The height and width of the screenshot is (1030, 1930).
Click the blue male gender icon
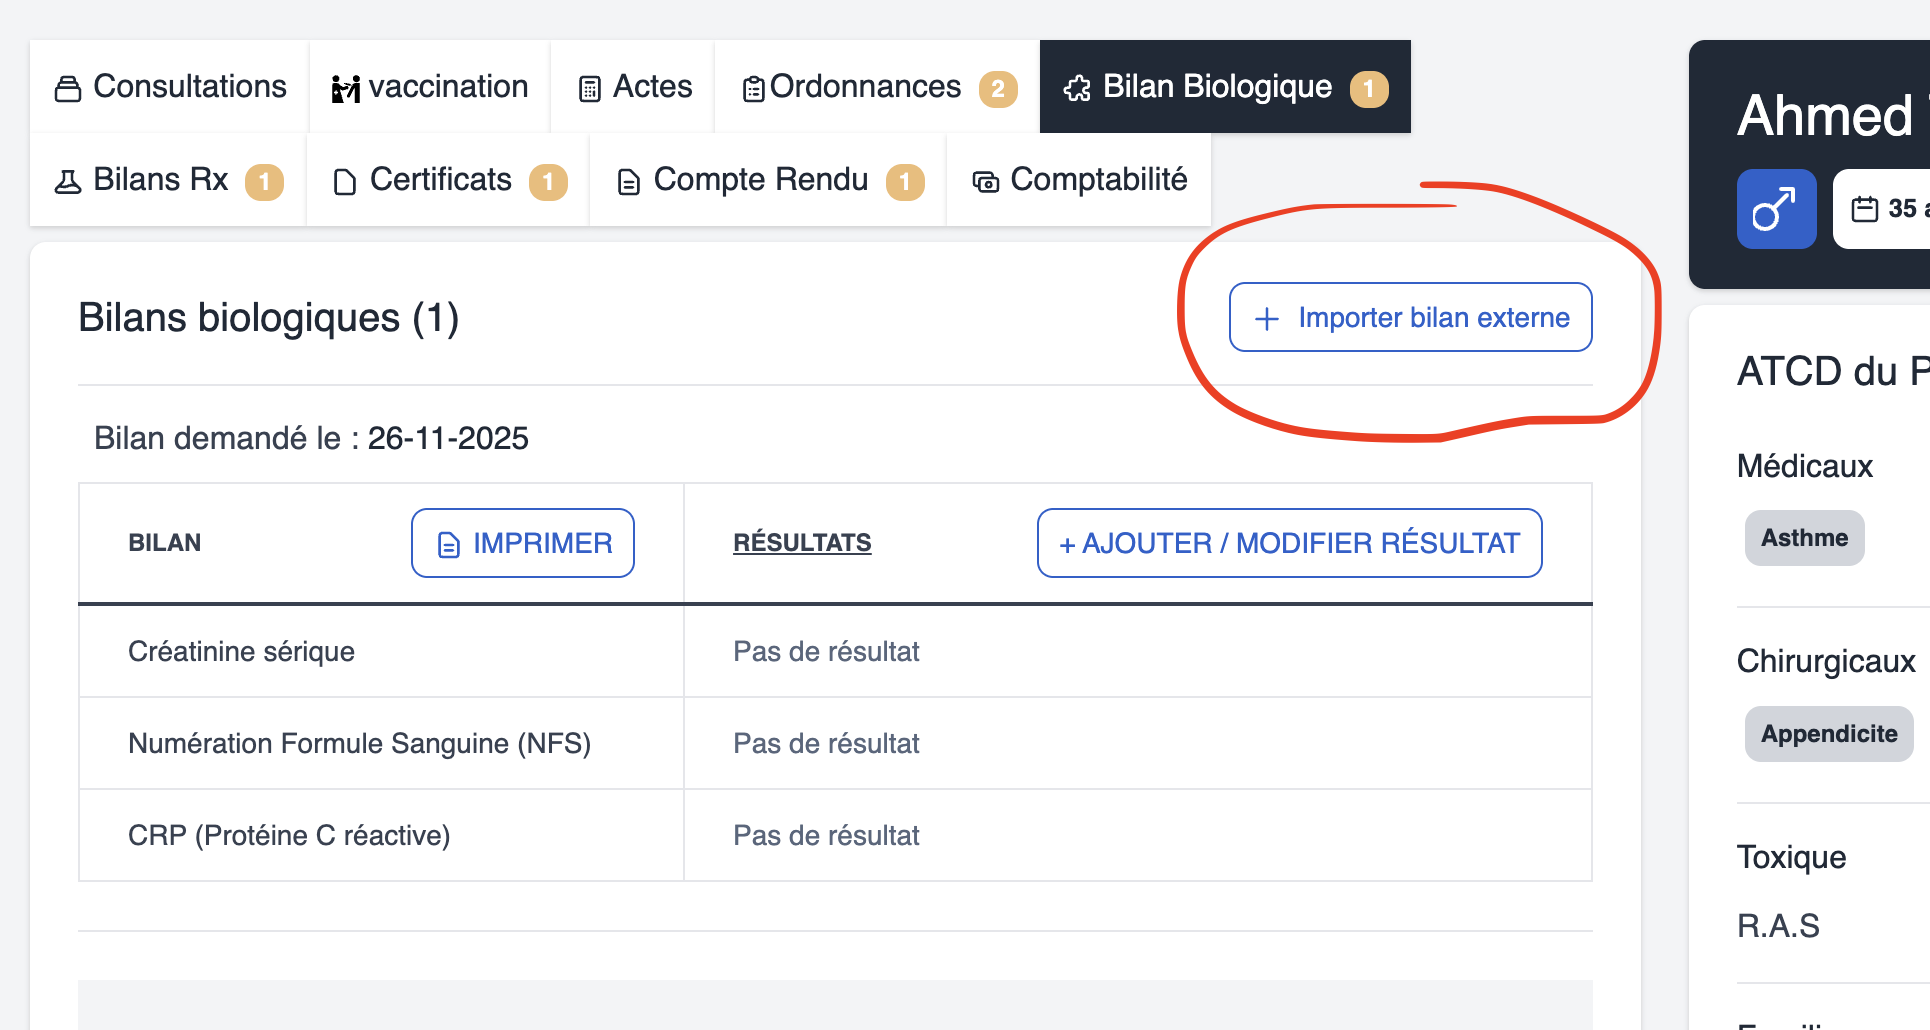(x=1776, y=209)
